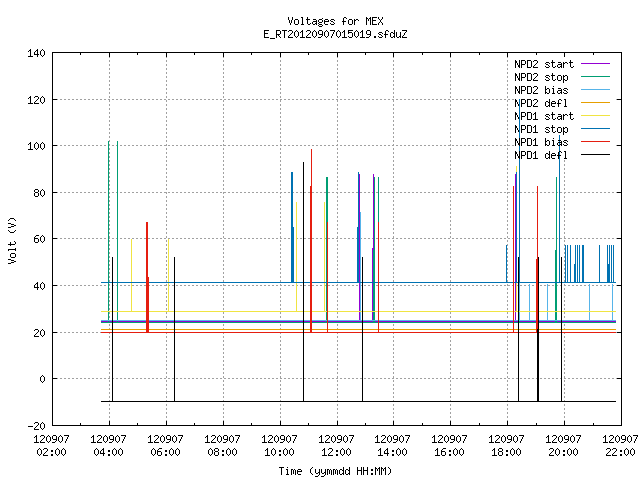Click the x-axis tick label 120907 20:00

pyautogui.click(x=563, y=446)
